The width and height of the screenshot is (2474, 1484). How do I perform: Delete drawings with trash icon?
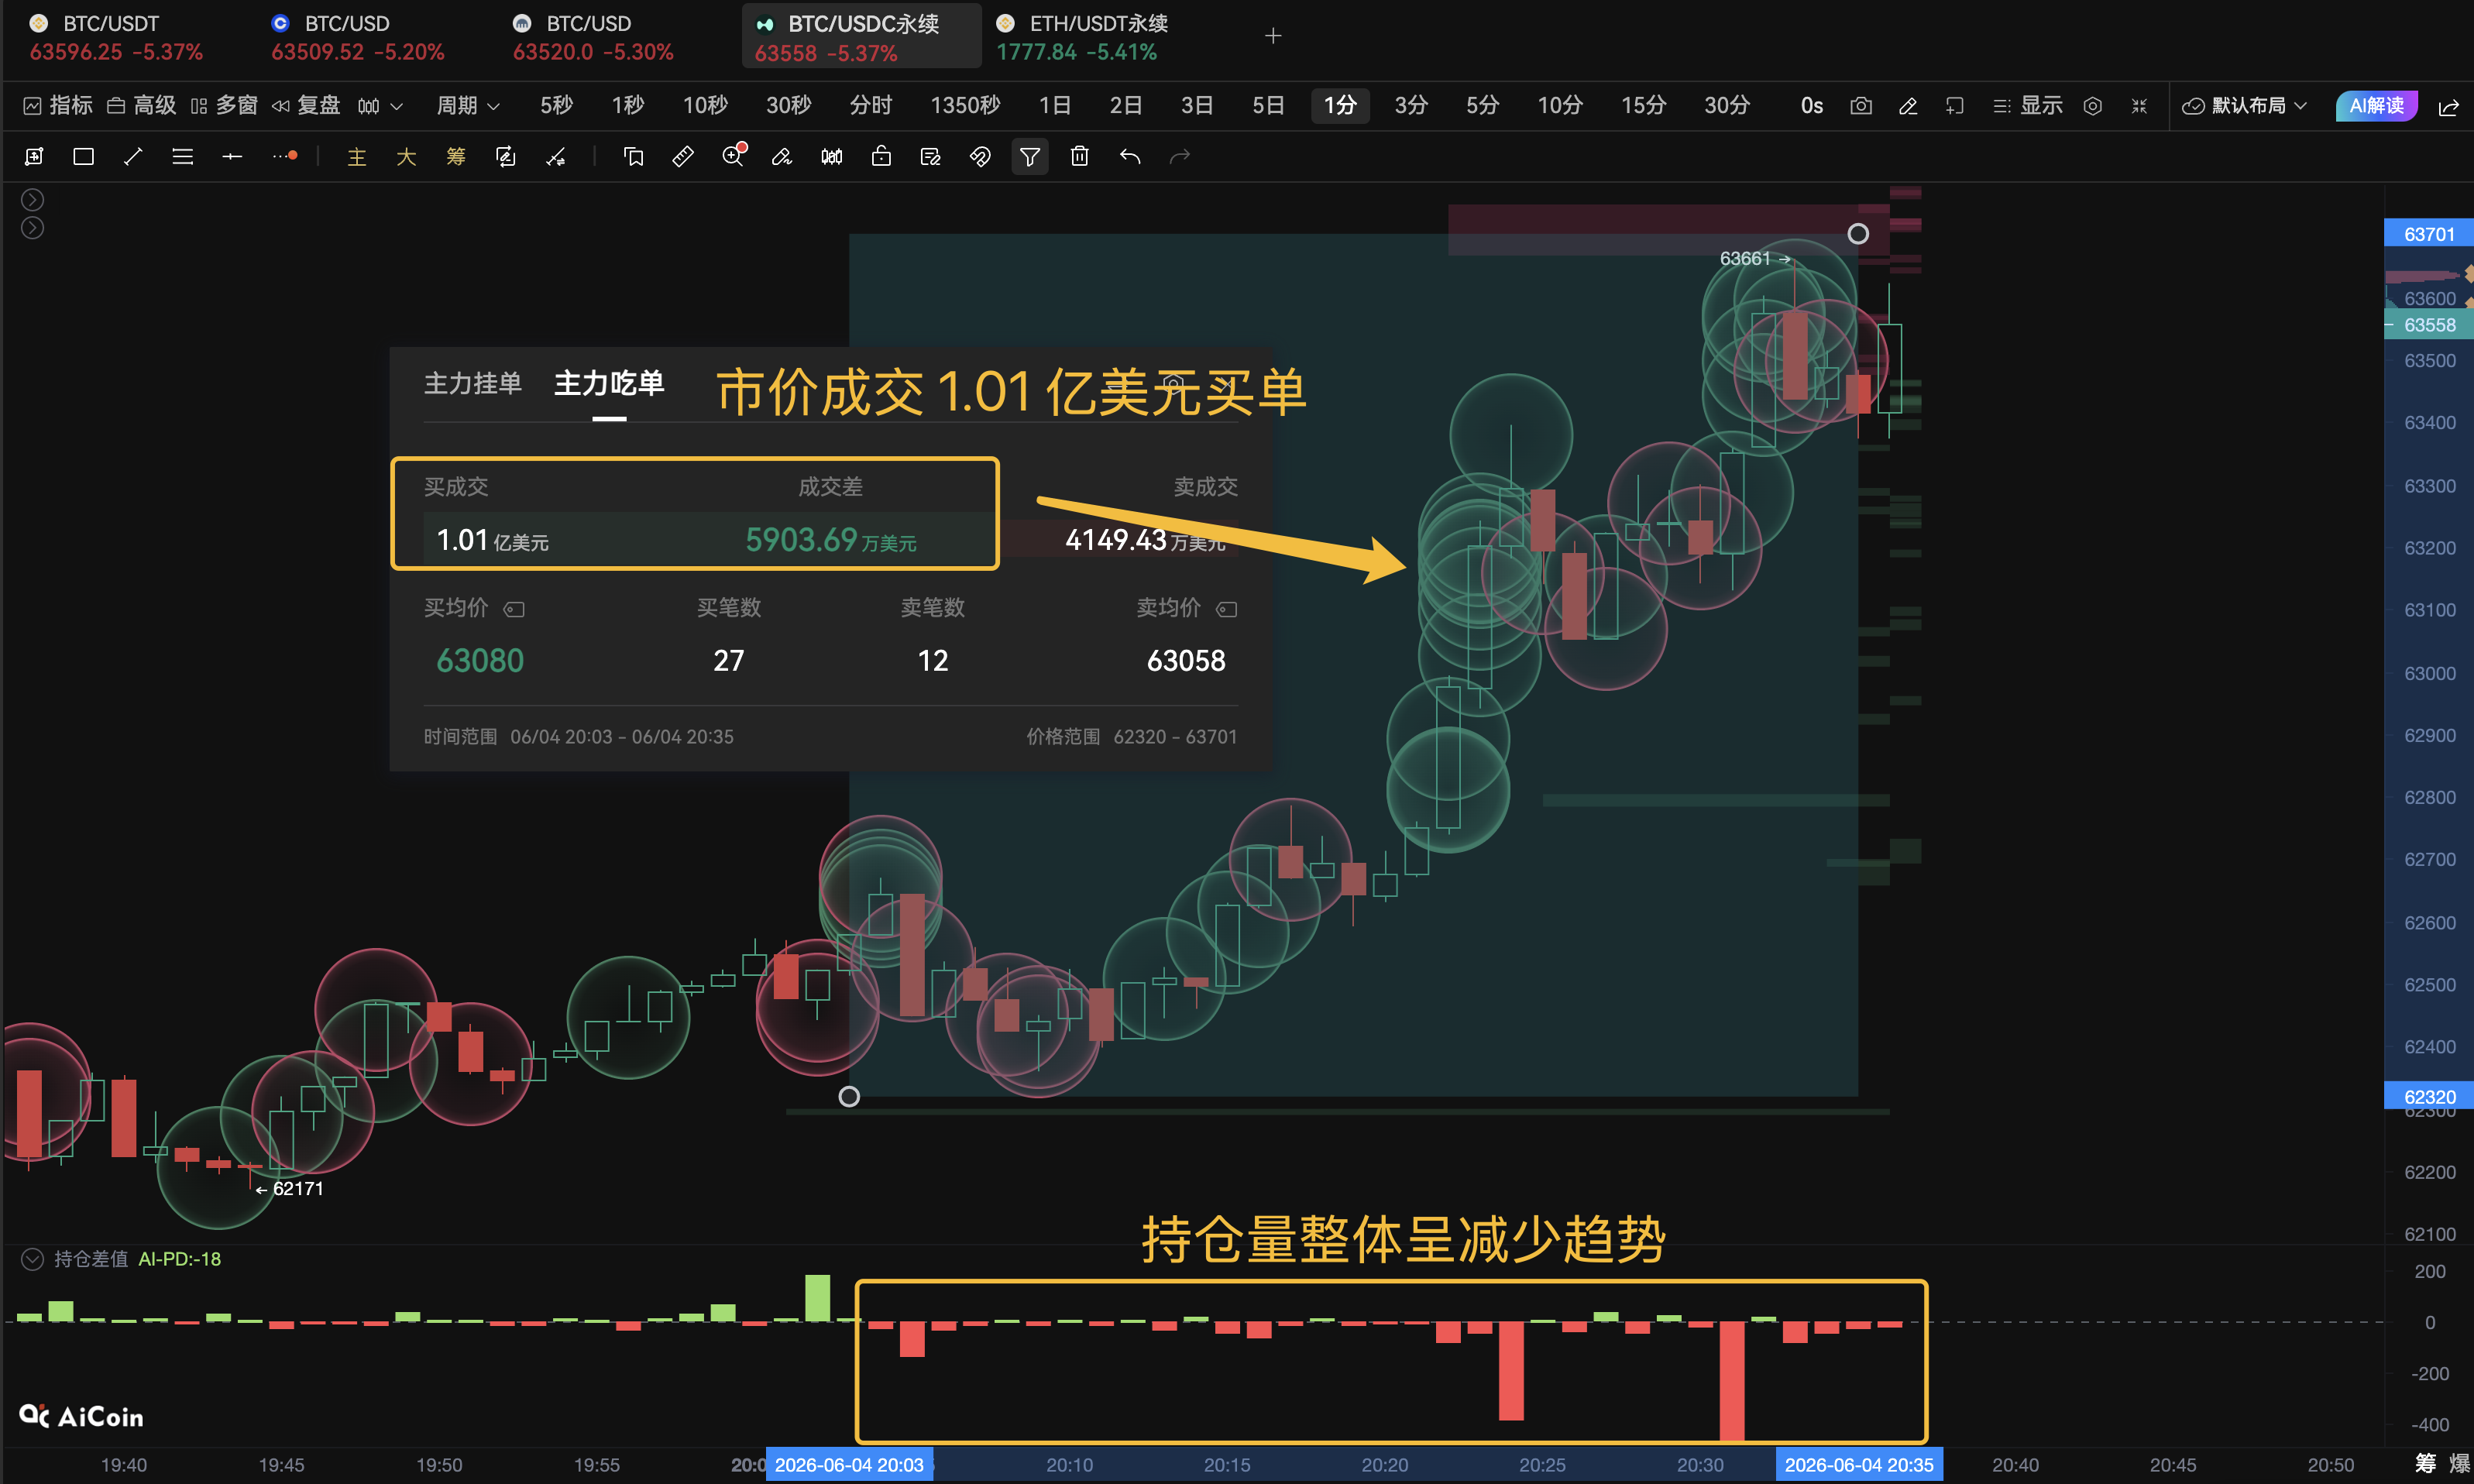coord(1080,157)
